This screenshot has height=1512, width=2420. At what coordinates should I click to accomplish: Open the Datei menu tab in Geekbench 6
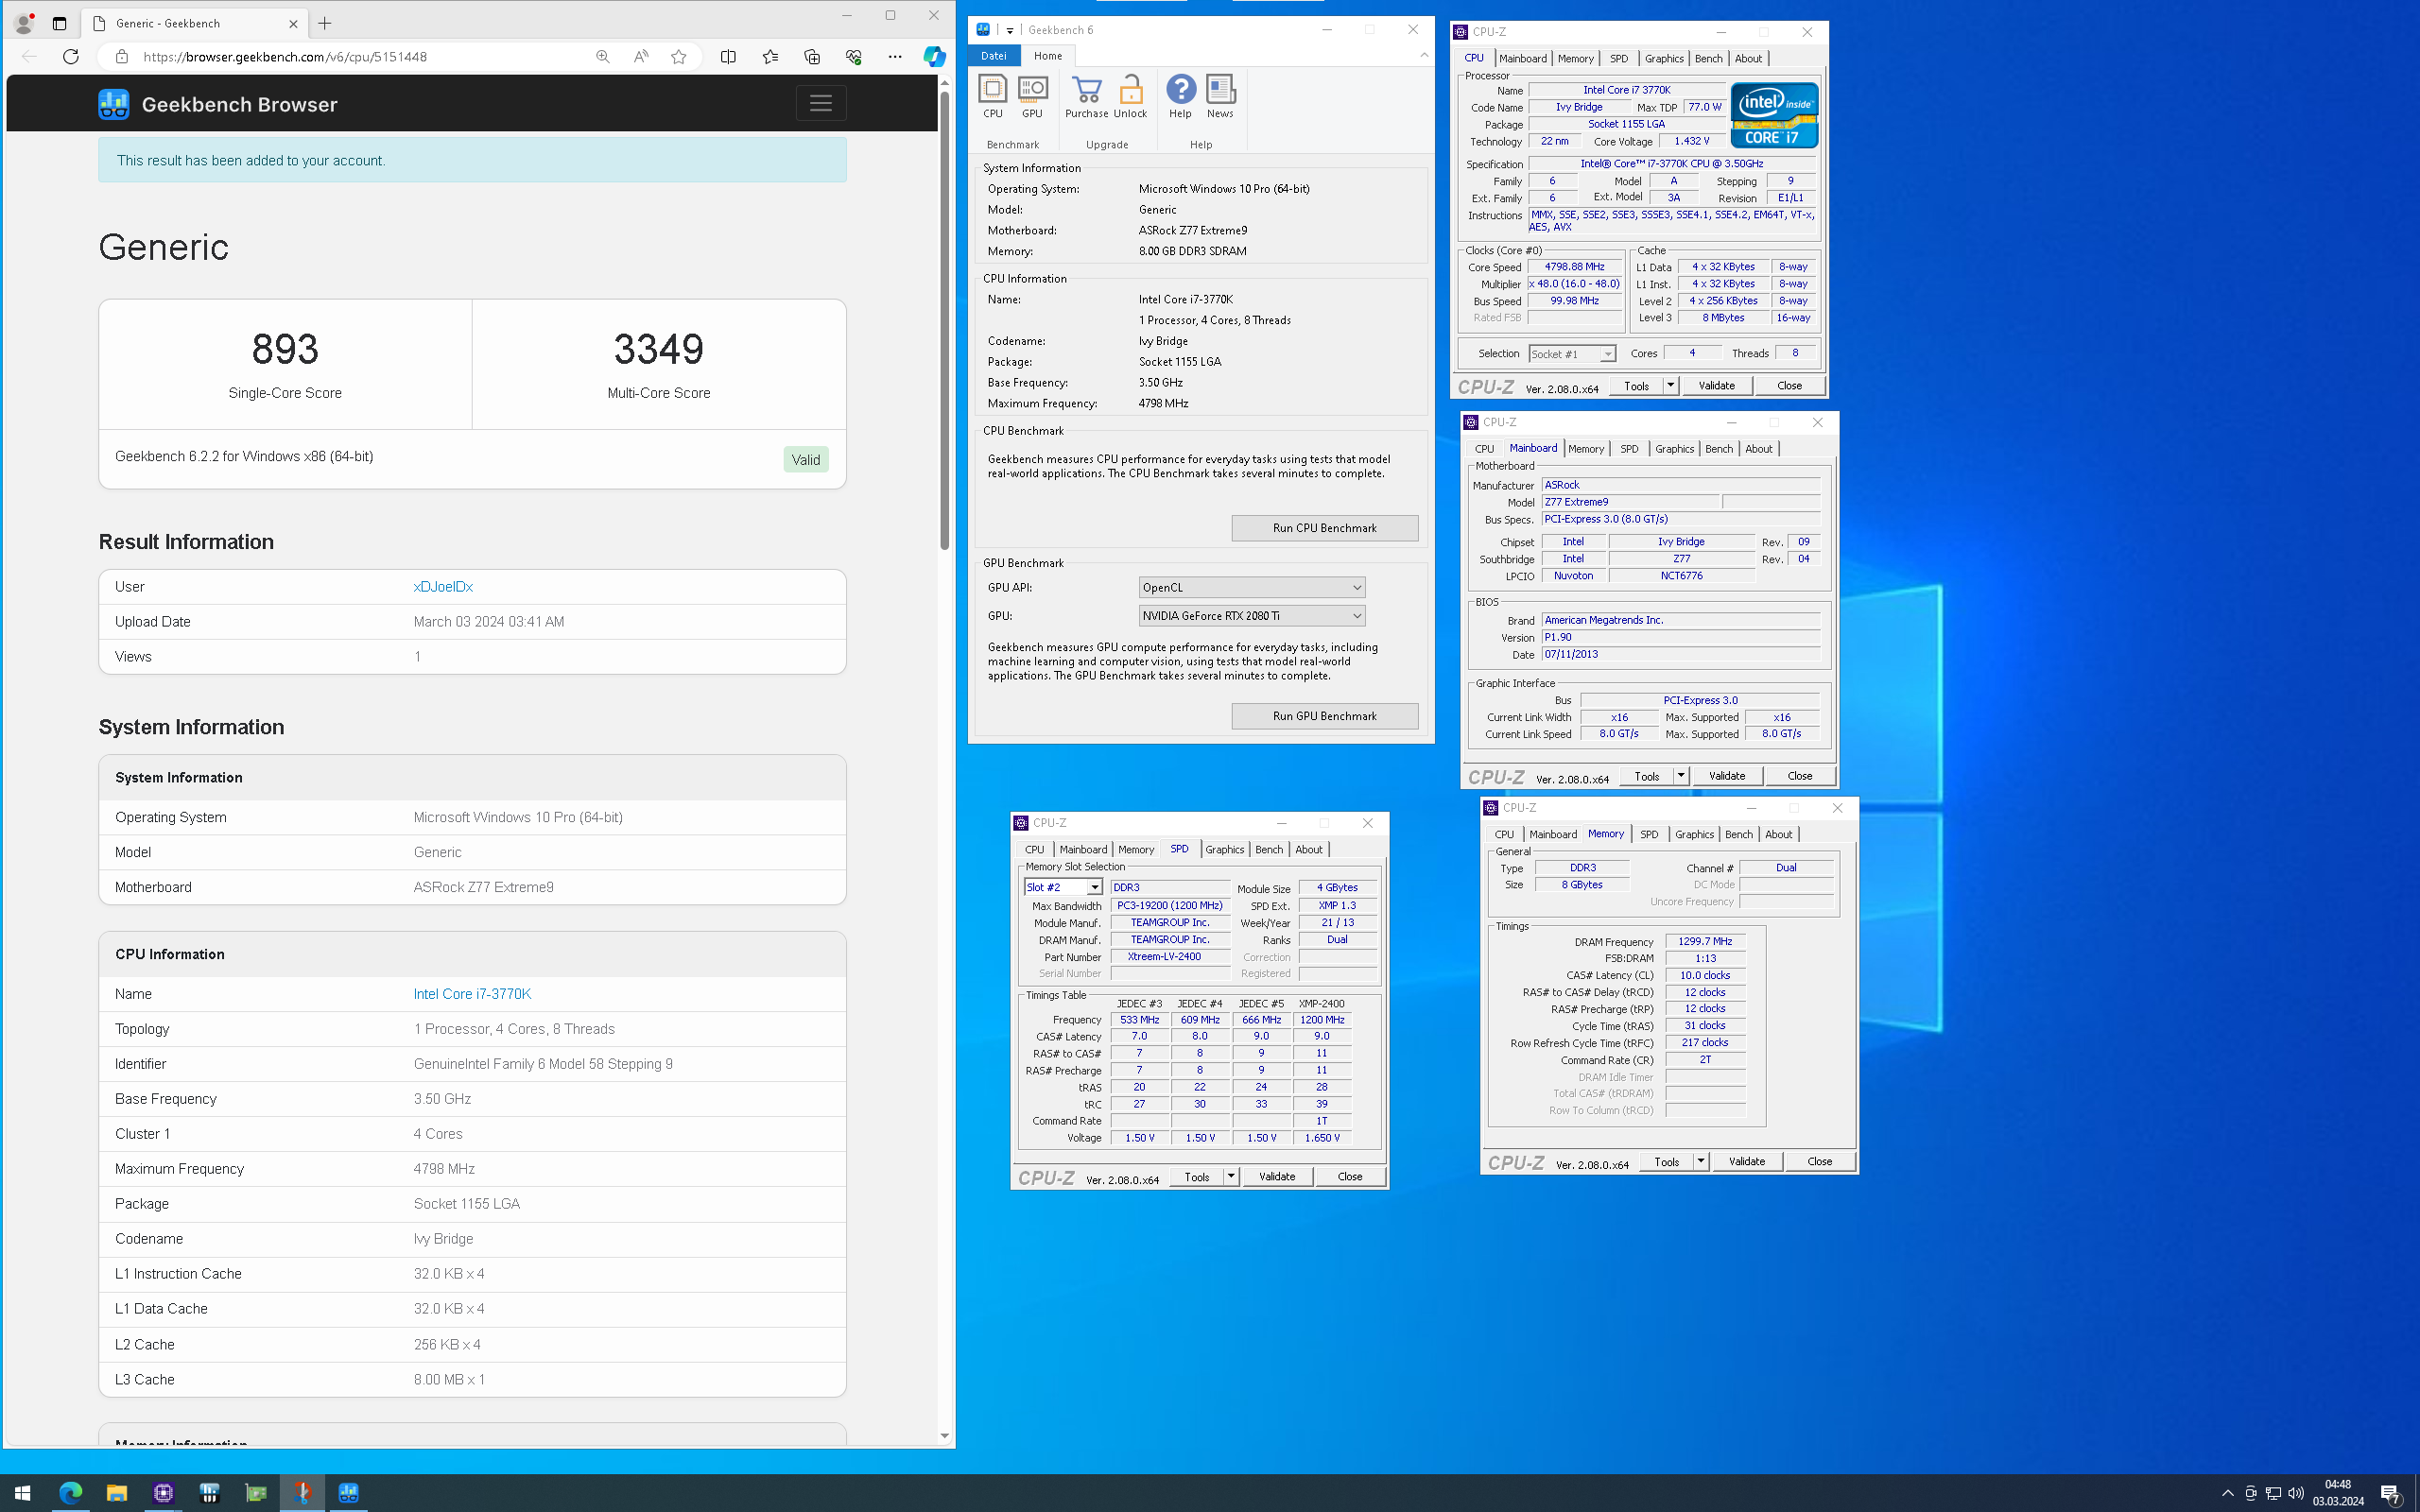pyautogui.click(x=994, y=56)
